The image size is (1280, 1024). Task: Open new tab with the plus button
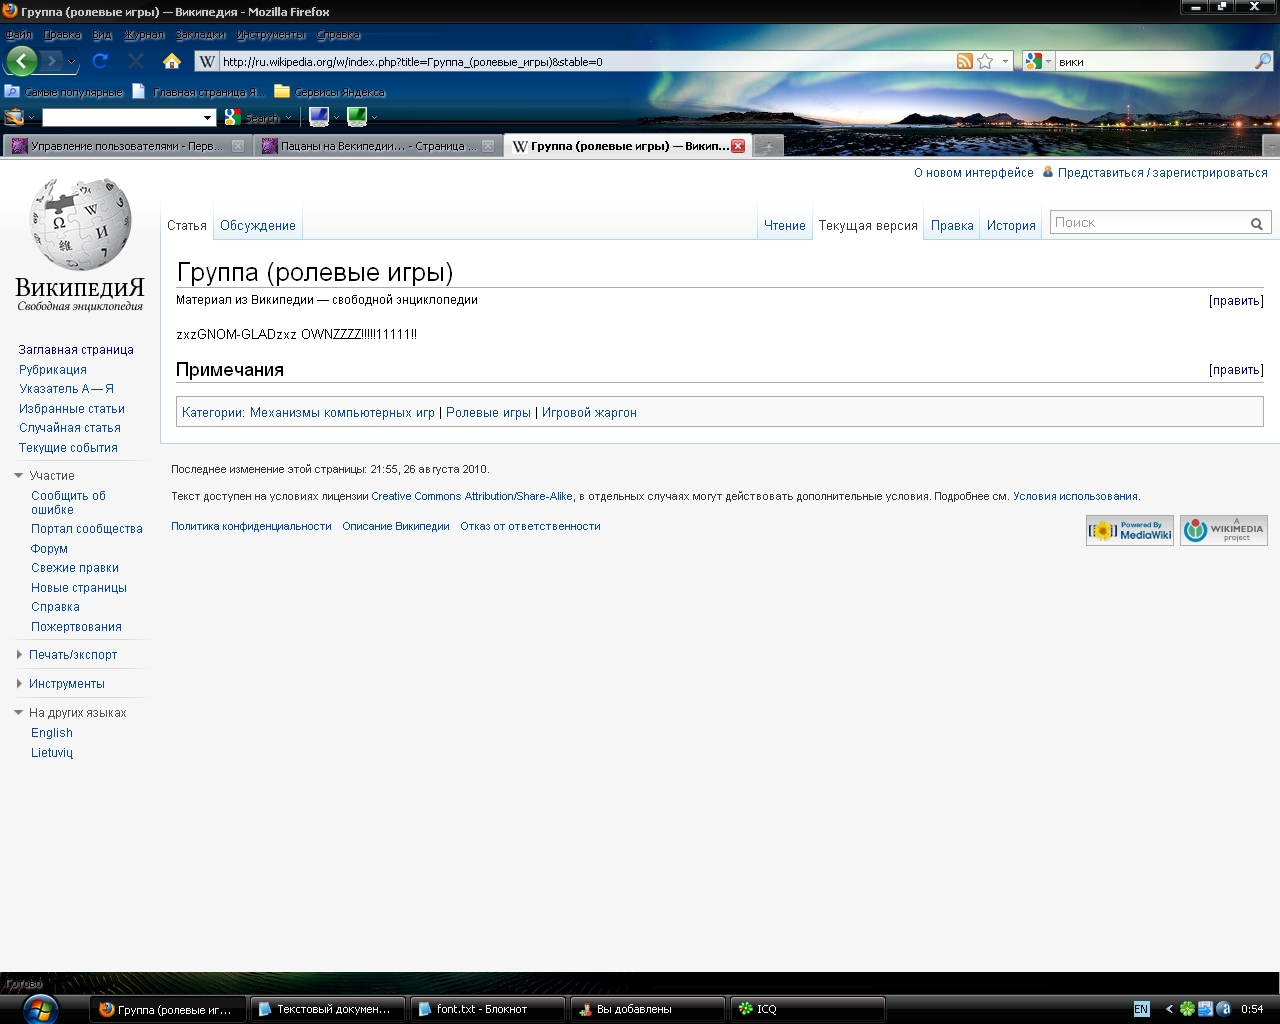(768, 146)
